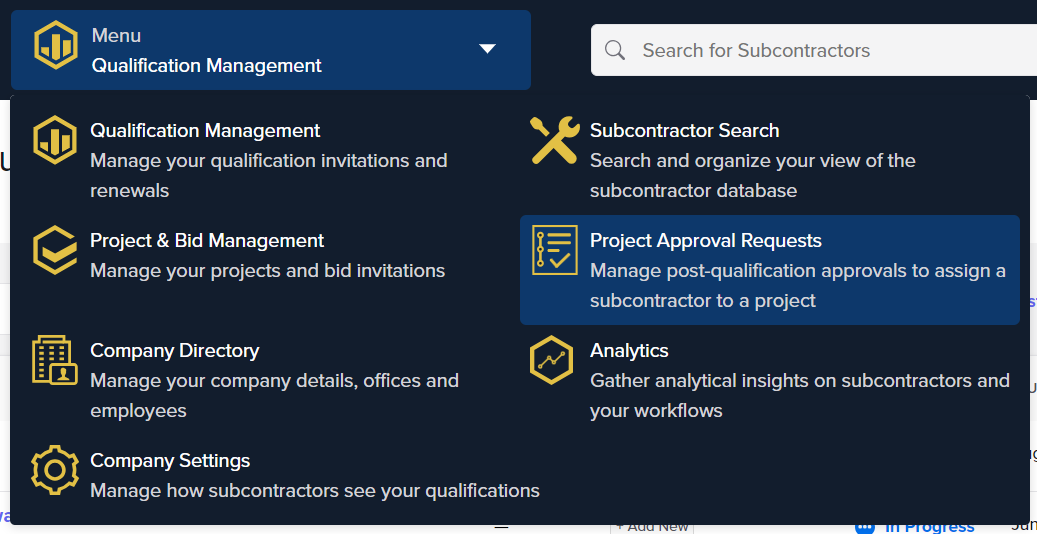Click the Project & Bid Management checkmark icon
Viewport: 1037px width, 534px height.
55,250
